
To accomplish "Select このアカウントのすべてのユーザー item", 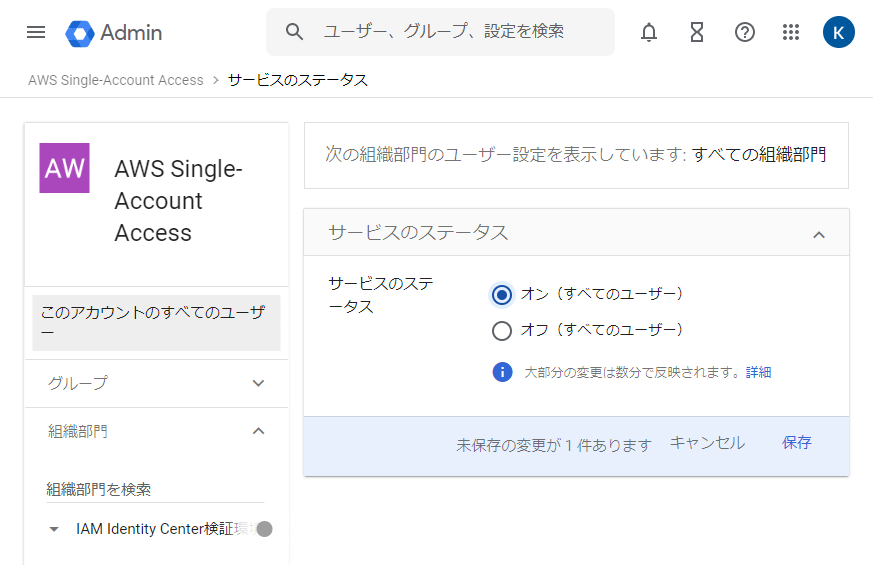I will click(156, 323).
